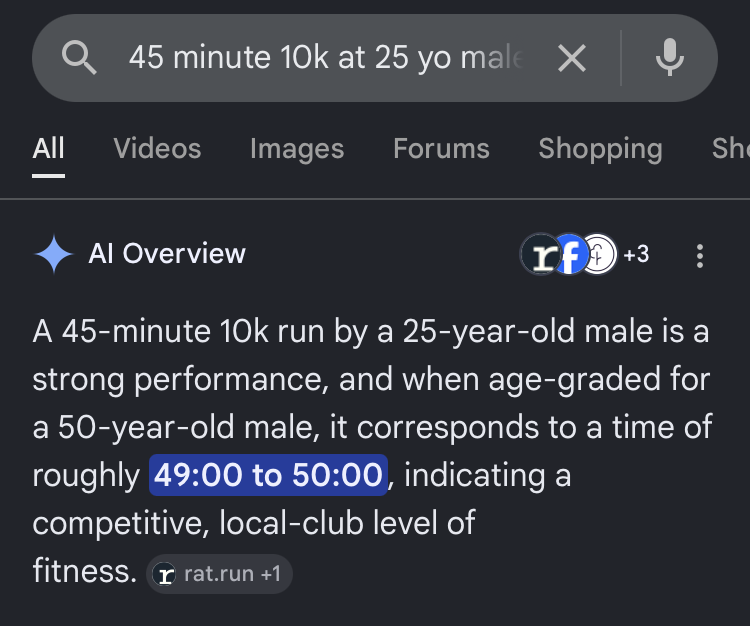Screen dimensions: 750x626
Task: Switch to the Videos tab
Action: coord(157,148)
